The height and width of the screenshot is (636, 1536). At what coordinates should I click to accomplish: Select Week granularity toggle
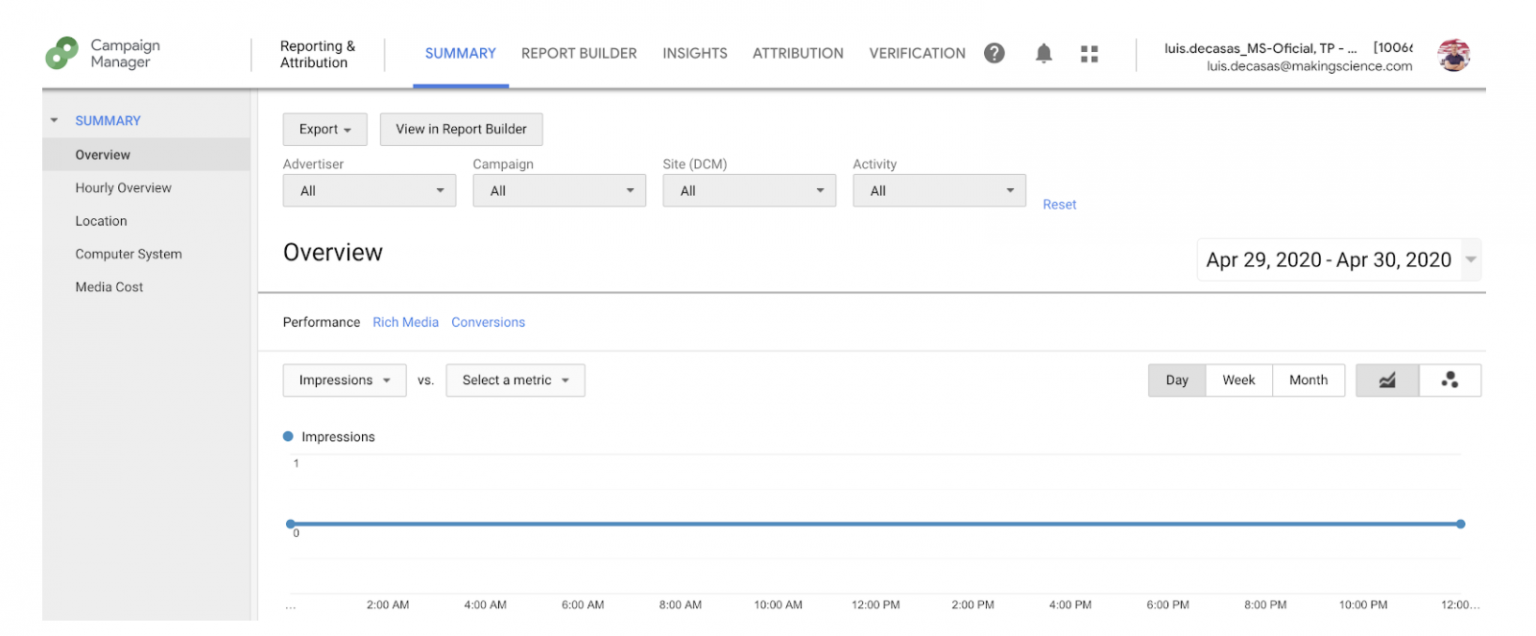(x=1238, y=380)
